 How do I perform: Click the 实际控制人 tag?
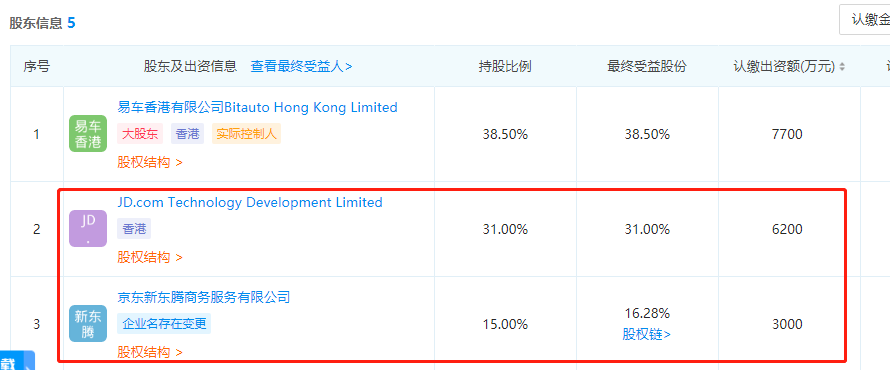click(x=246, y=134)
